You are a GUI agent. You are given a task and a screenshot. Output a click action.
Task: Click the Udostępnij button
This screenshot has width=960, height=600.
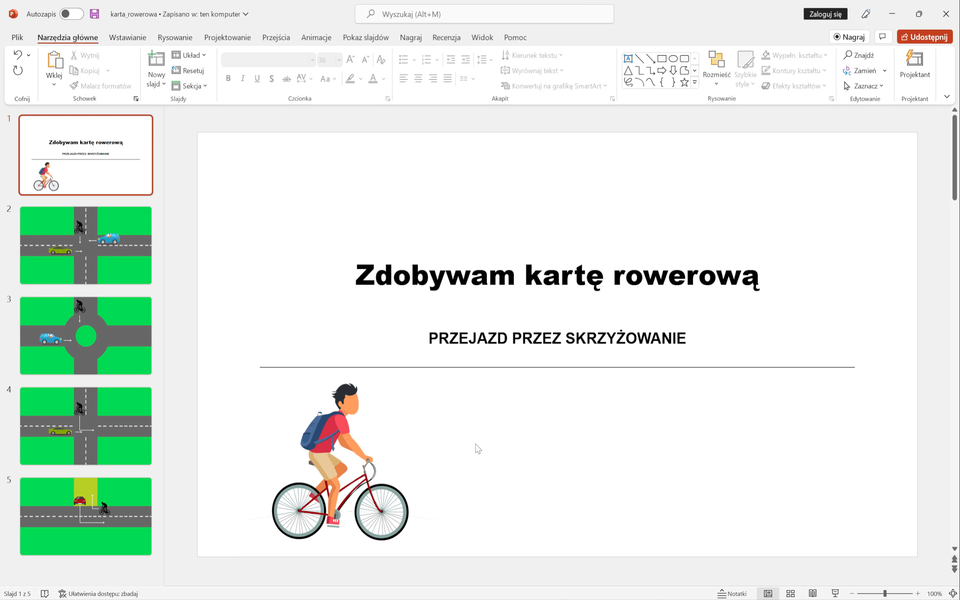click(x=924, y=37)
